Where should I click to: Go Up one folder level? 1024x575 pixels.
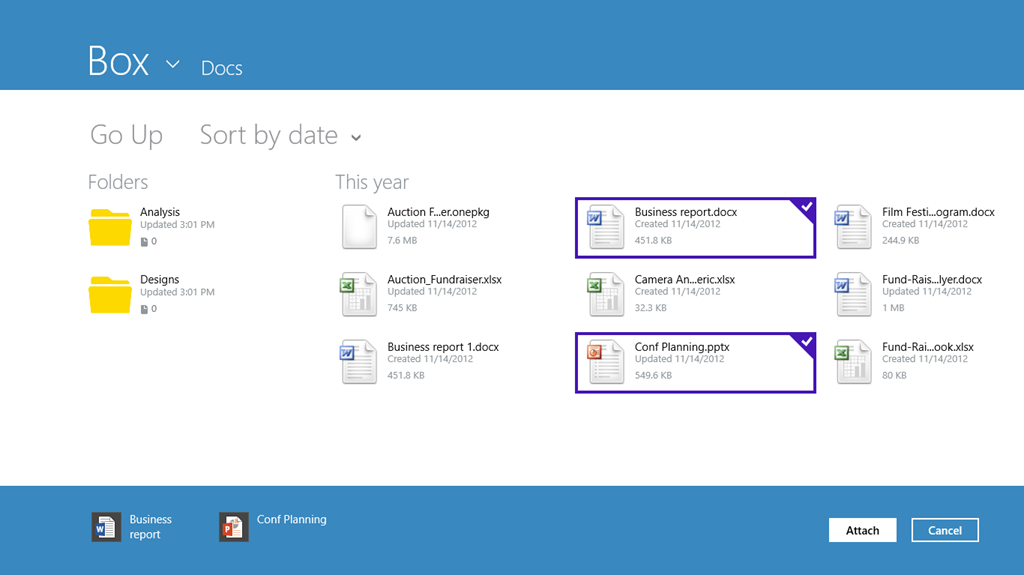click(126, 135)
